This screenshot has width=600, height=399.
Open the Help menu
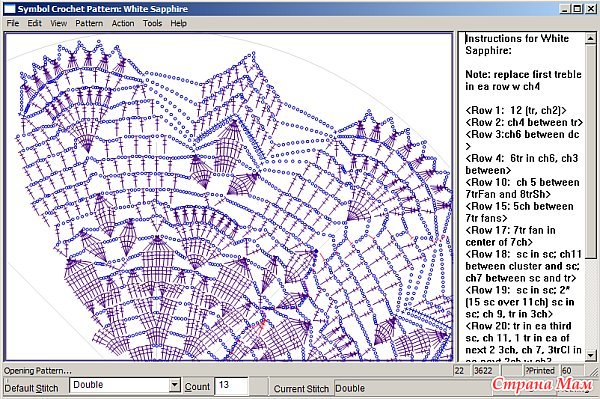[x=178, y=23]
